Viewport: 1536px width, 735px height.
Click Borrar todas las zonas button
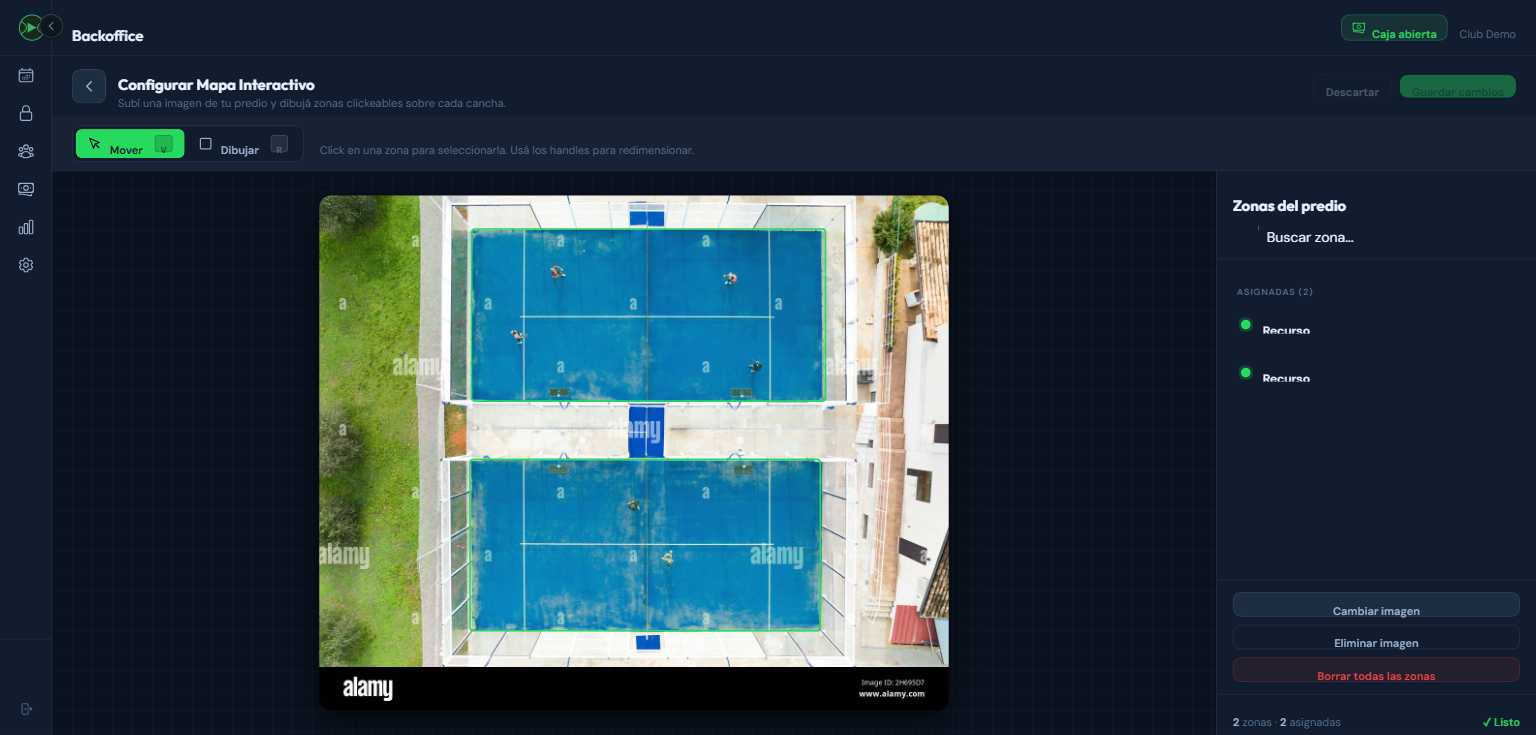click(1376, 670)
